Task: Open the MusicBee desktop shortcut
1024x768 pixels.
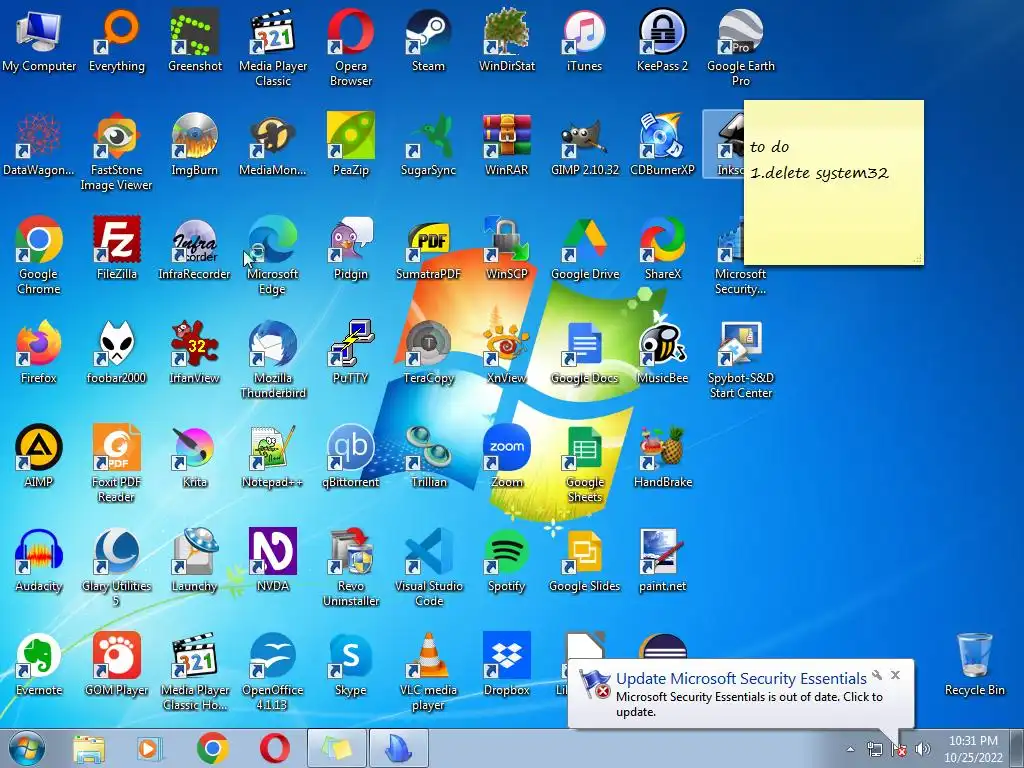Action: point(662,352)
